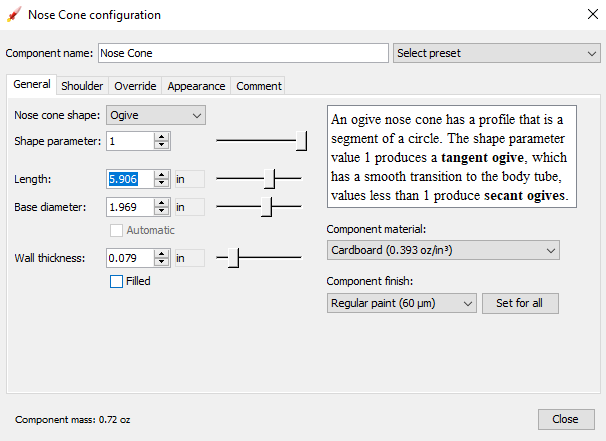Decrease Wall thickness with down arrow
606x441 pixels.
(x=161, y=263)
